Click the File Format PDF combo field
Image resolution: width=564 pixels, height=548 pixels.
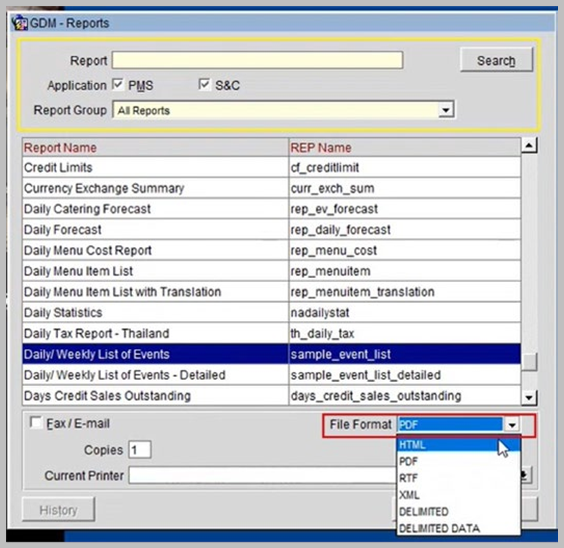(x=450, y=425)
